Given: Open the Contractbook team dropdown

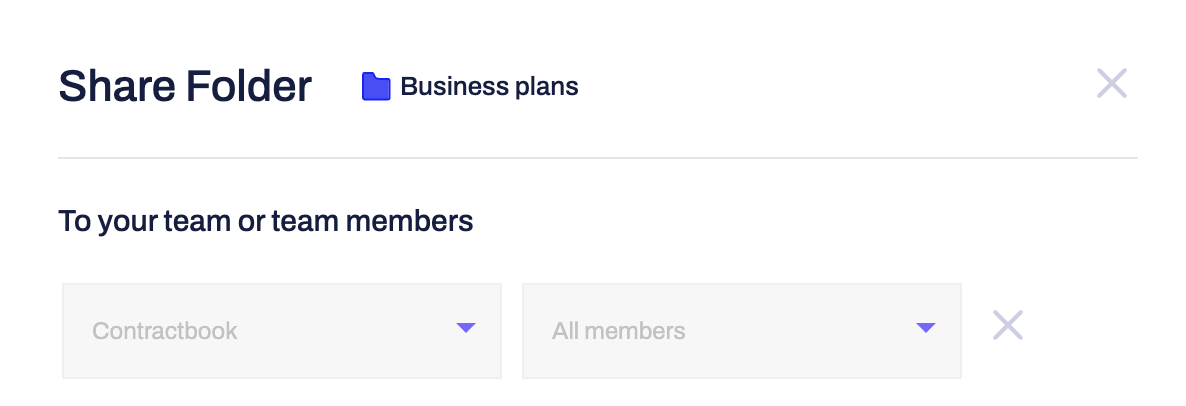Looking at the screenshot, I should pos(282,331).
